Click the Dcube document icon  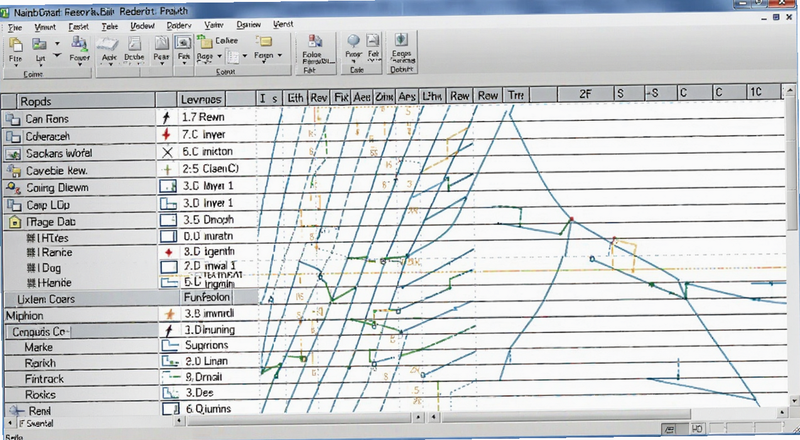(134, 44)
